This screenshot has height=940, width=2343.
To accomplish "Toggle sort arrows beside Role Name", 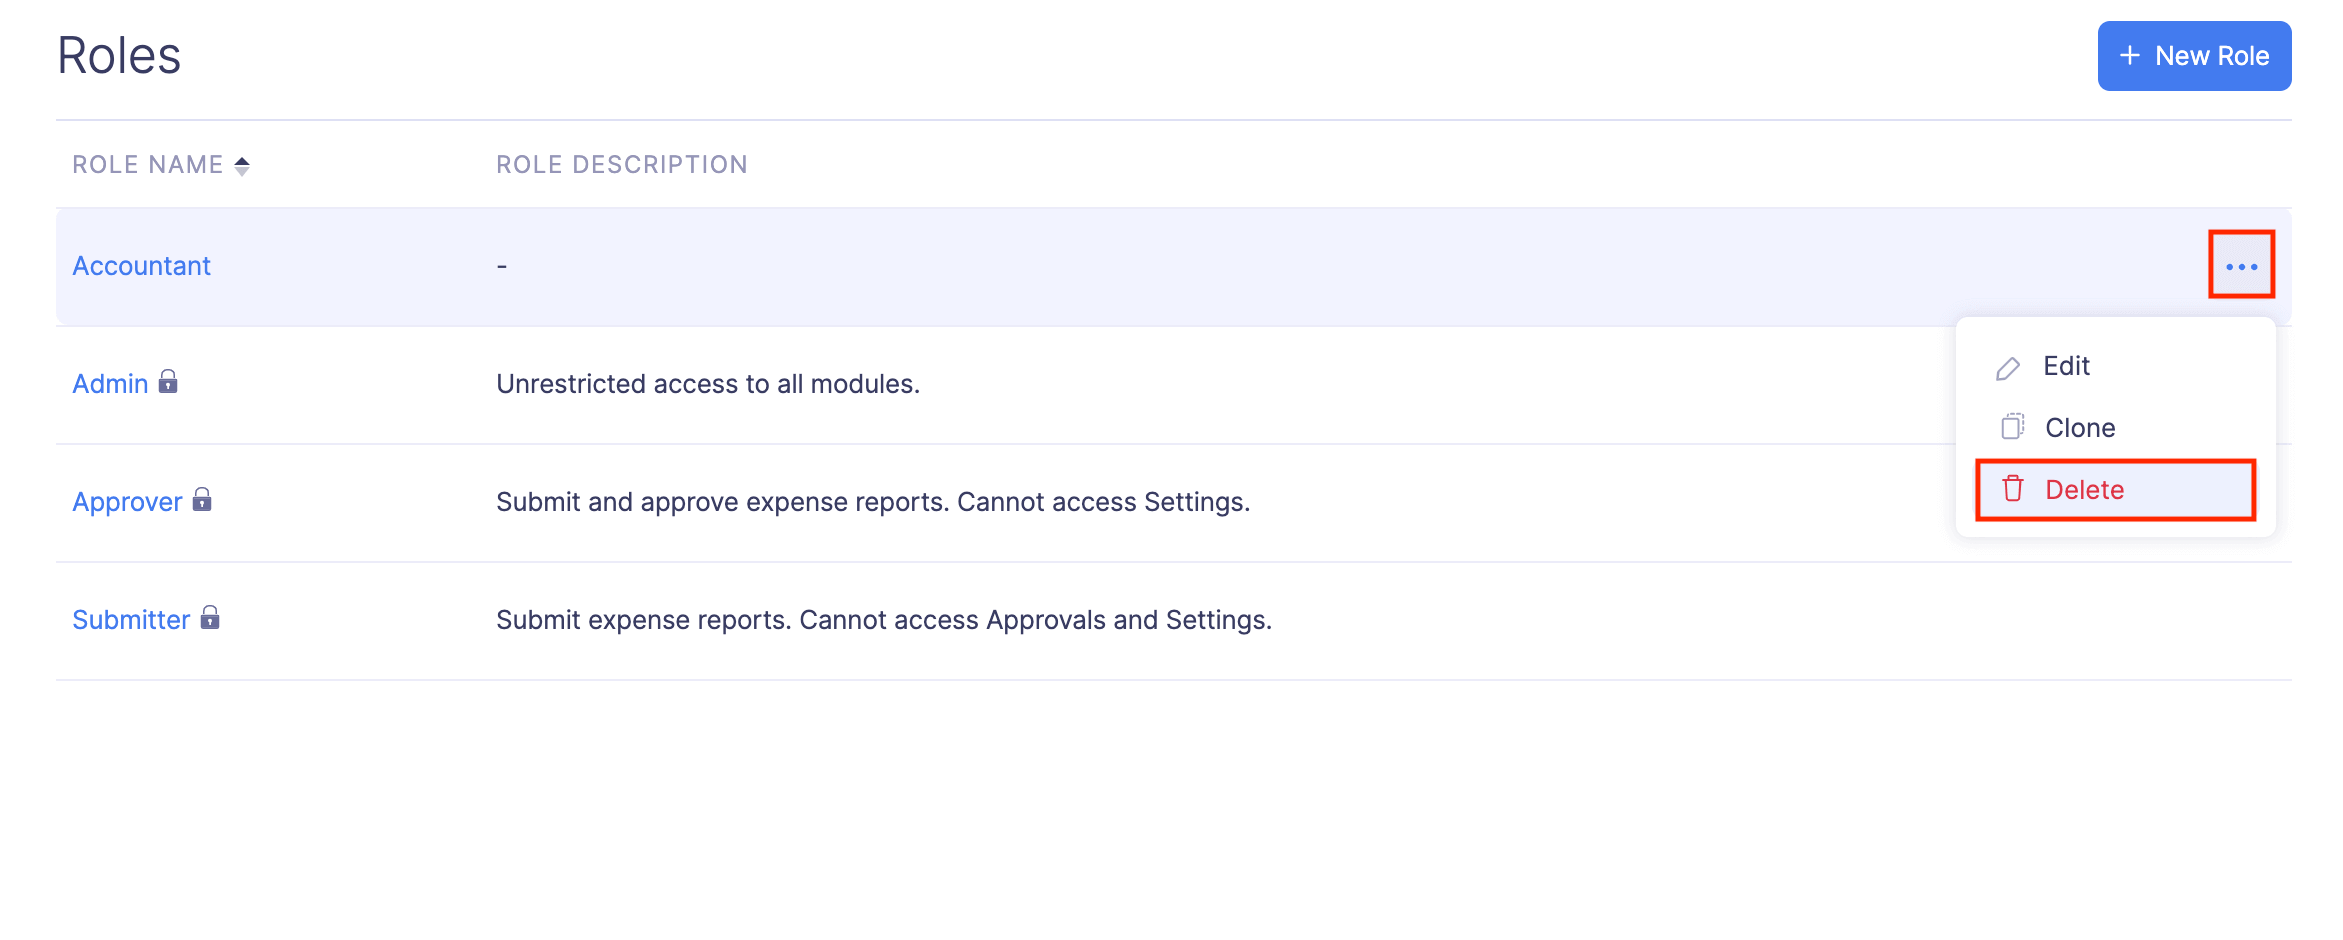I will pyautogui.click(x=242, y=166).
